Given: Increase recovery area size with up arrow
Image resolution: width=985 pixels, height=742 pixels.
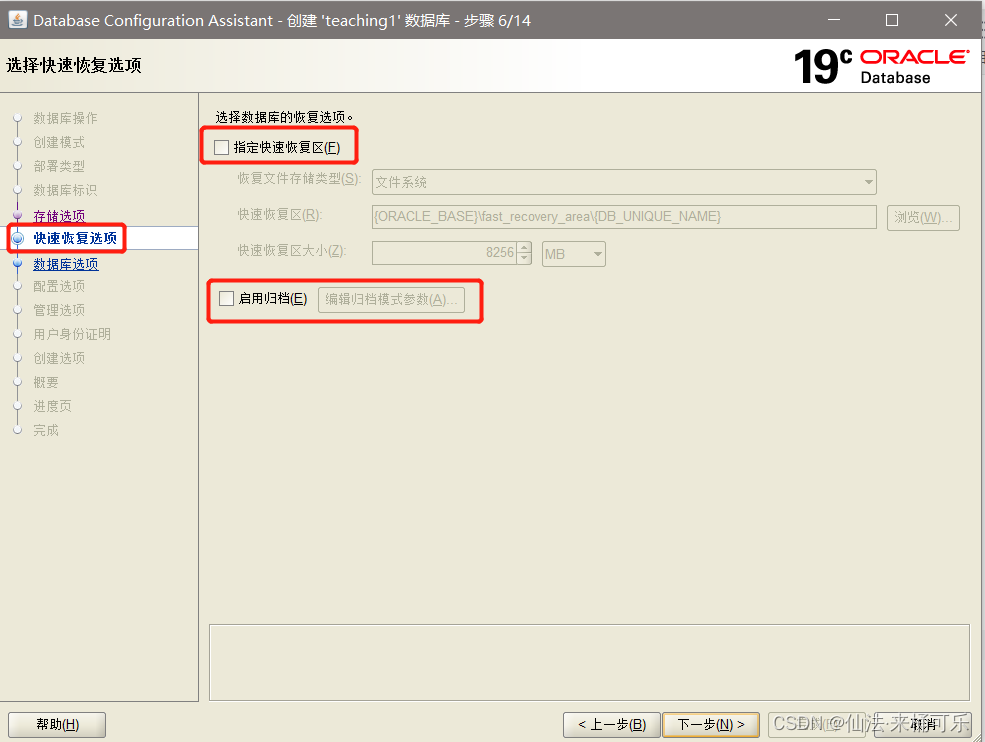Looking at the screenshot, I should (525, 248).
